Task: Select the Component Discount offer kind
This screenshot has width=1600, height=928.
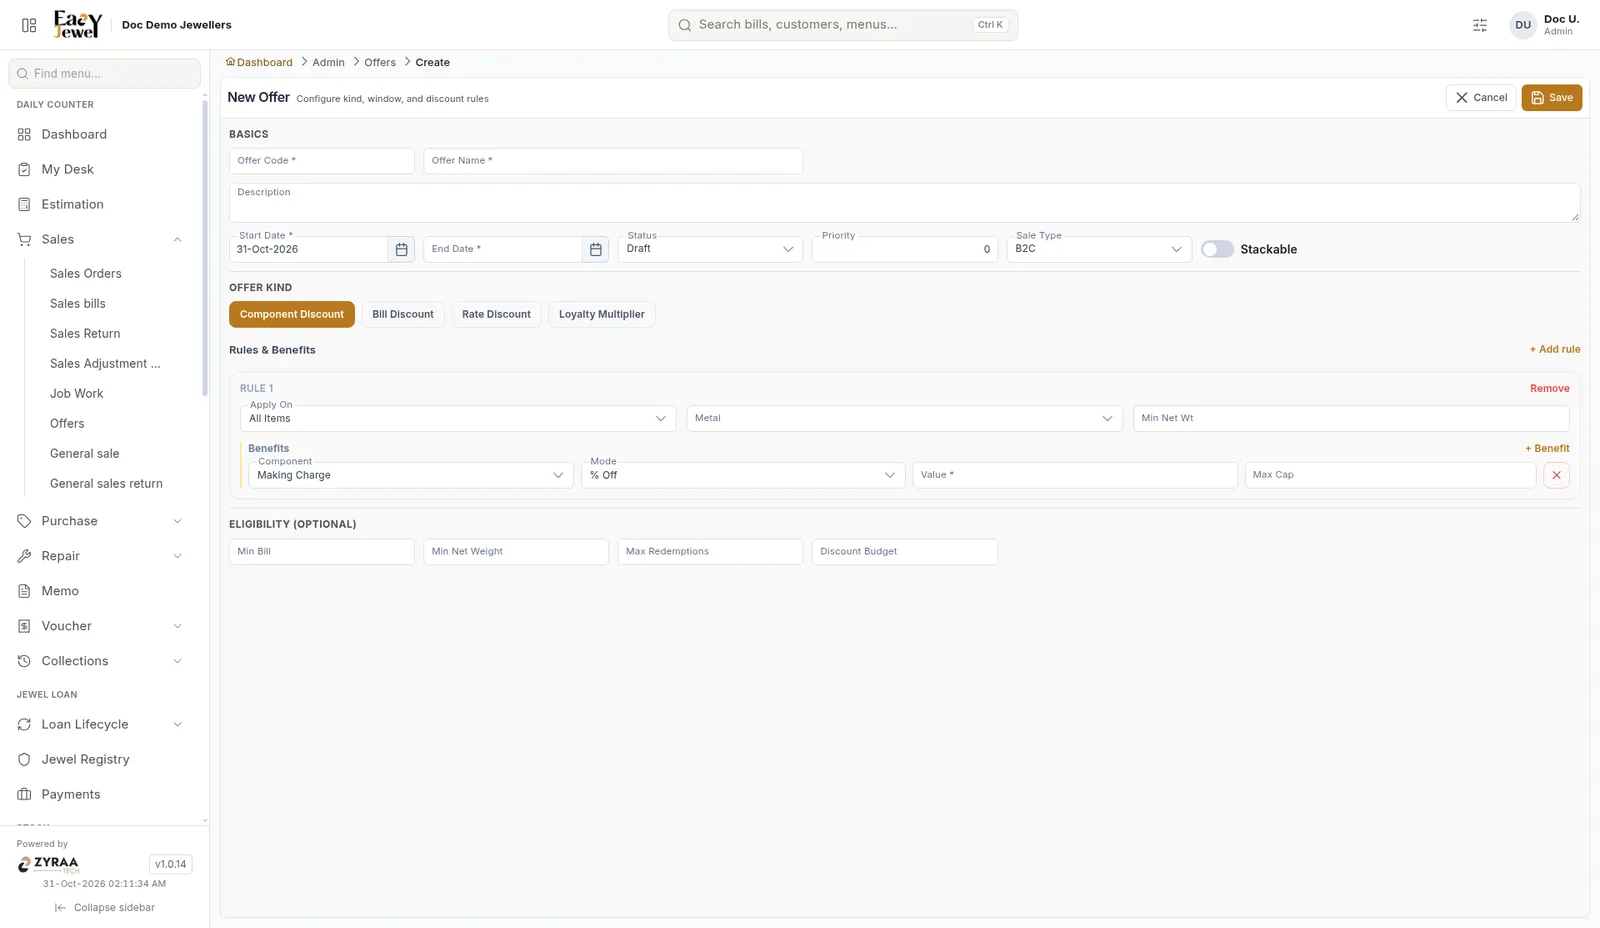Action: click(x=292, y=314)
